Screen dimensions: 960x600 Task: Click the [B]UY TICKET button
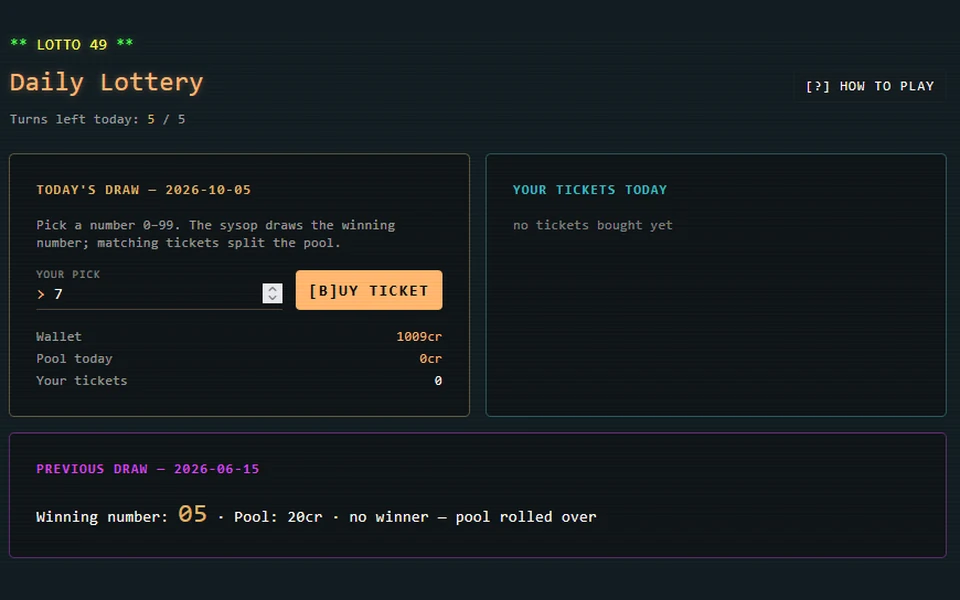pos(369,290)
